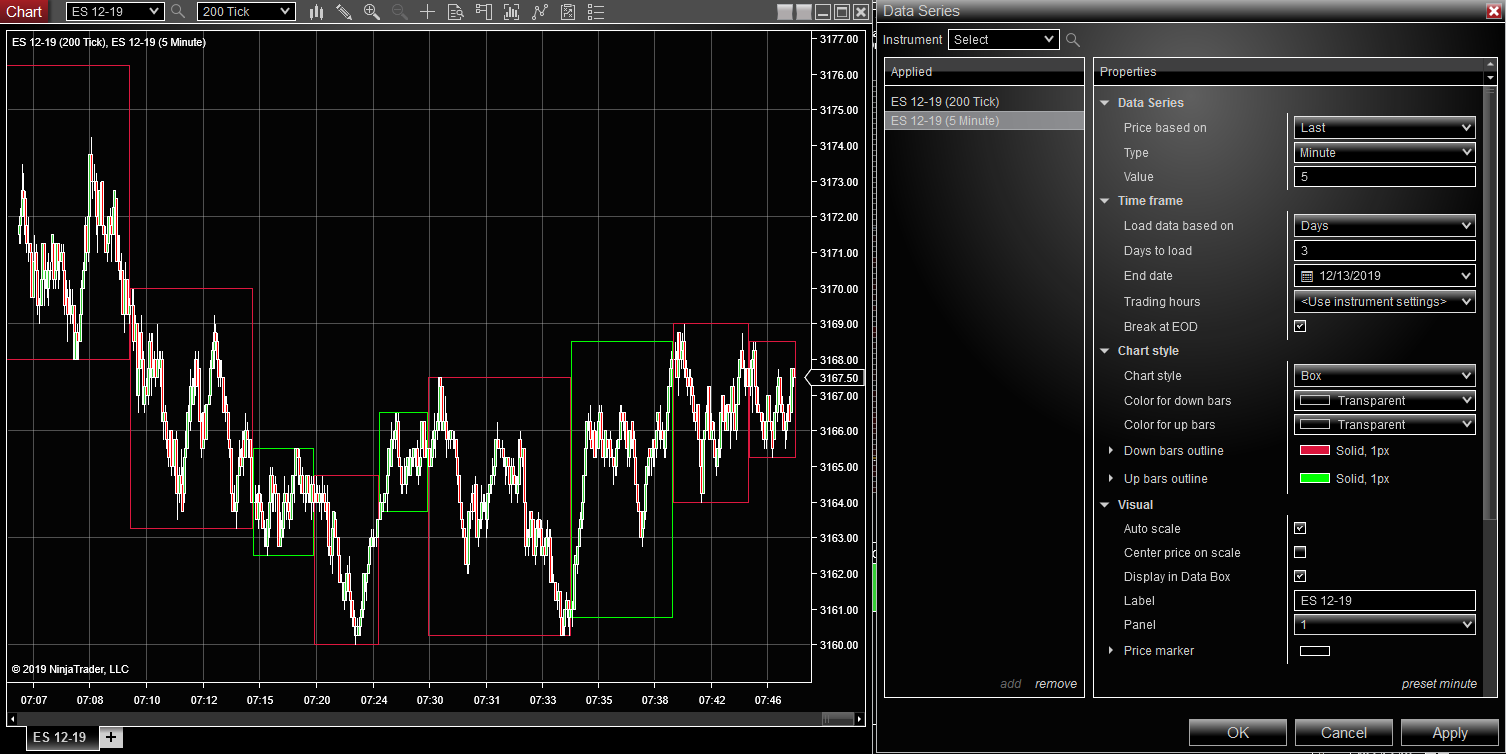The image size is (1506, 754).
Task: Open Color for up bars Transparent selector
Action: click(x=1385, y=425)
